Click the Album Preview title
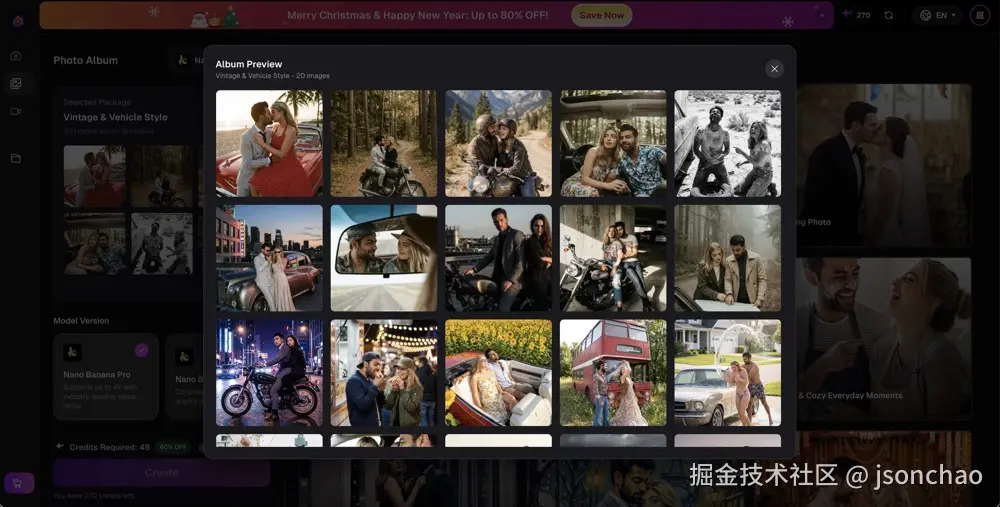1000x507 pixels. coord(249,64)
